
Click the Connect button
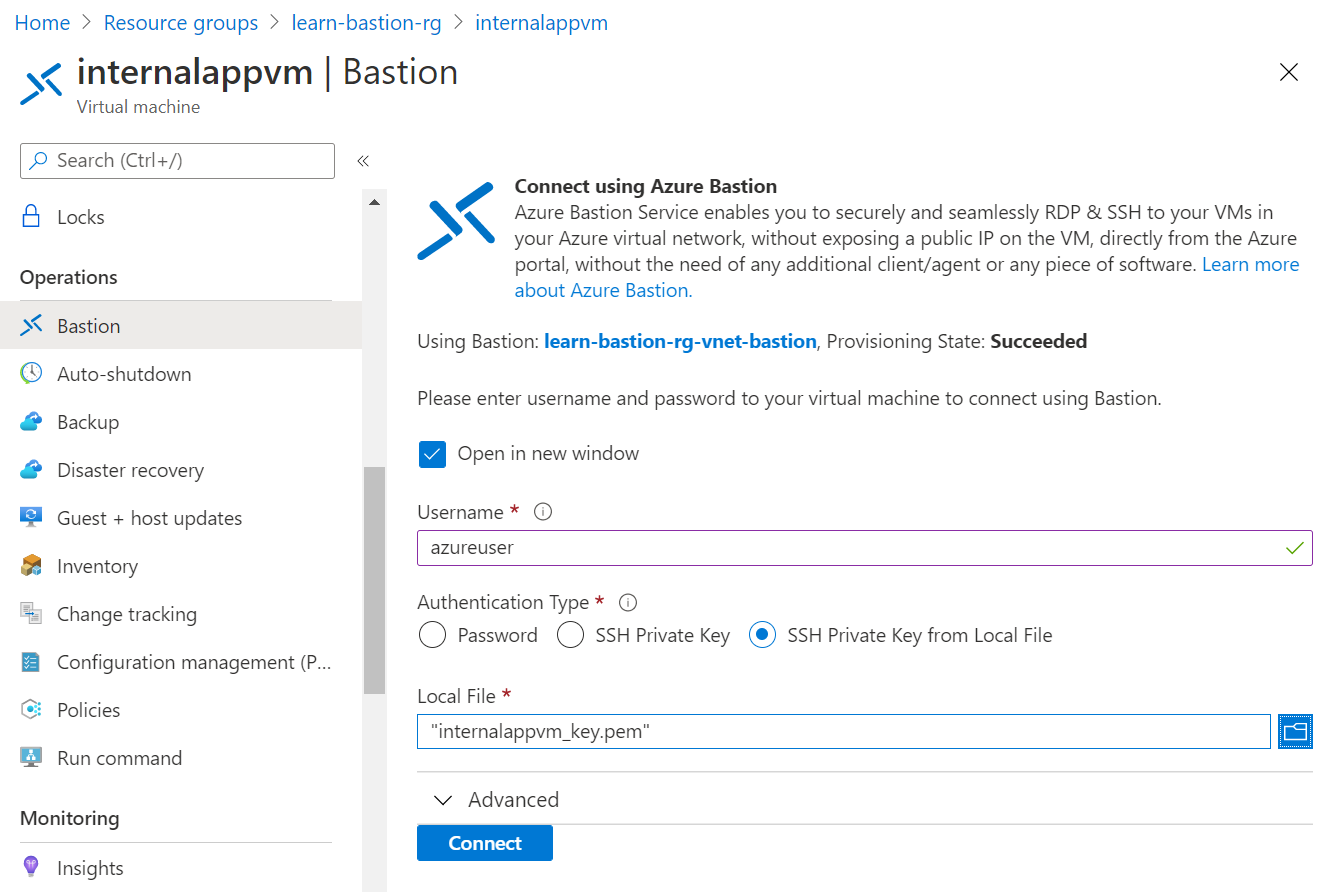485,843
